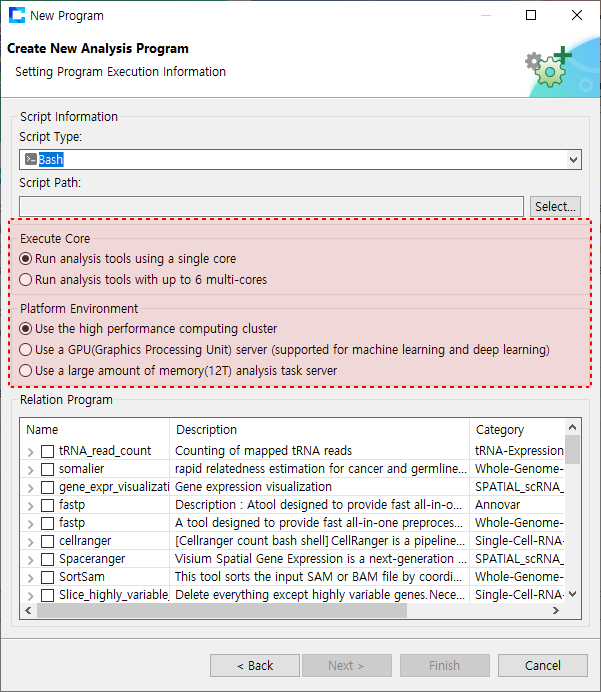Click the 'Annovar' category cell
The width and height of the screenshot is (601, 692).
(497, 505)
